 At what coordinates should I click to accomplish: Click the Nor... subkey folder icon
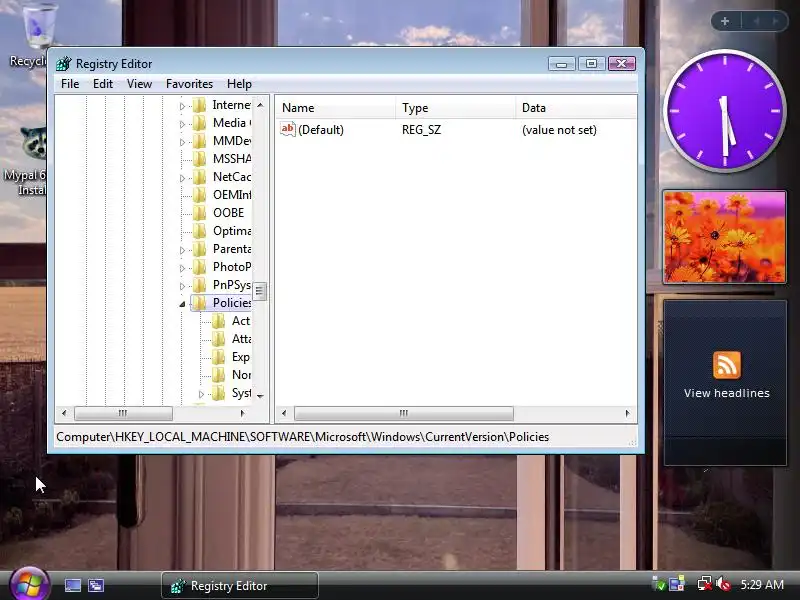click(x=218, y=375)
